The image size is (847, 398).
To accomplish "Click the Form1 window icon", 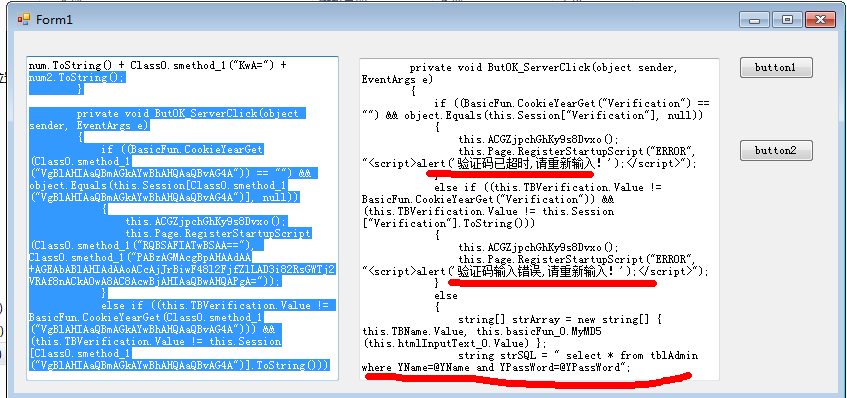I will pos(23,20).
